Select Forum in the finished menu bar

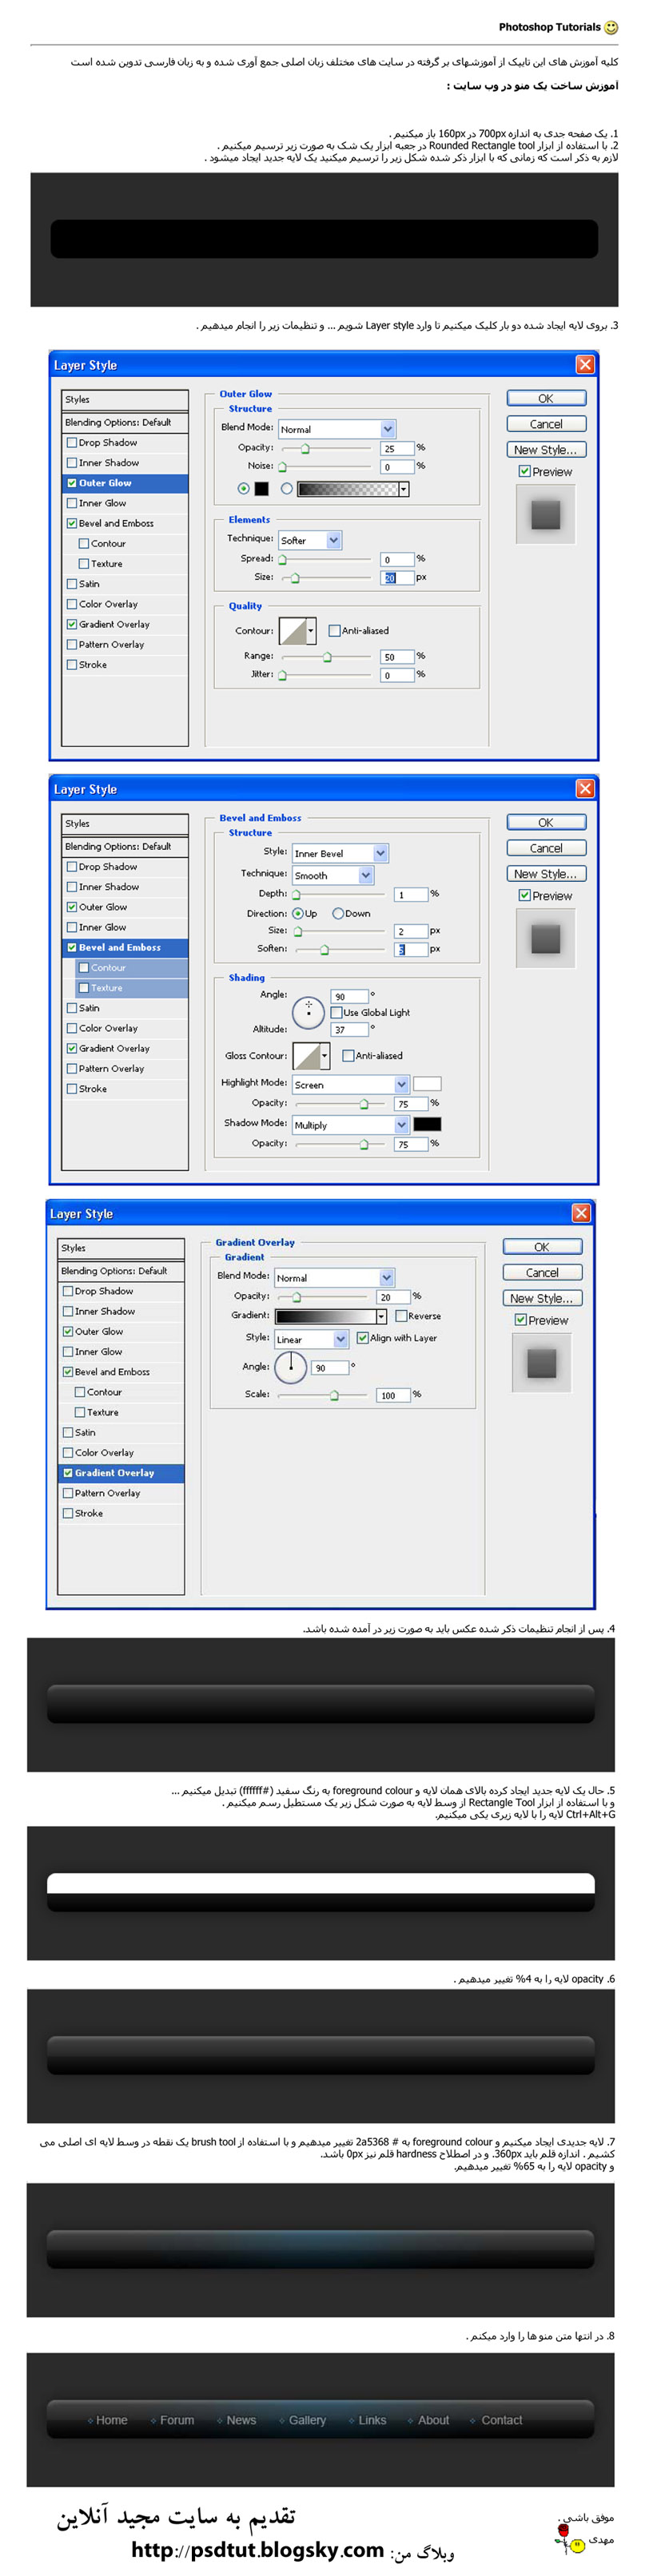tap(177, 2420)
